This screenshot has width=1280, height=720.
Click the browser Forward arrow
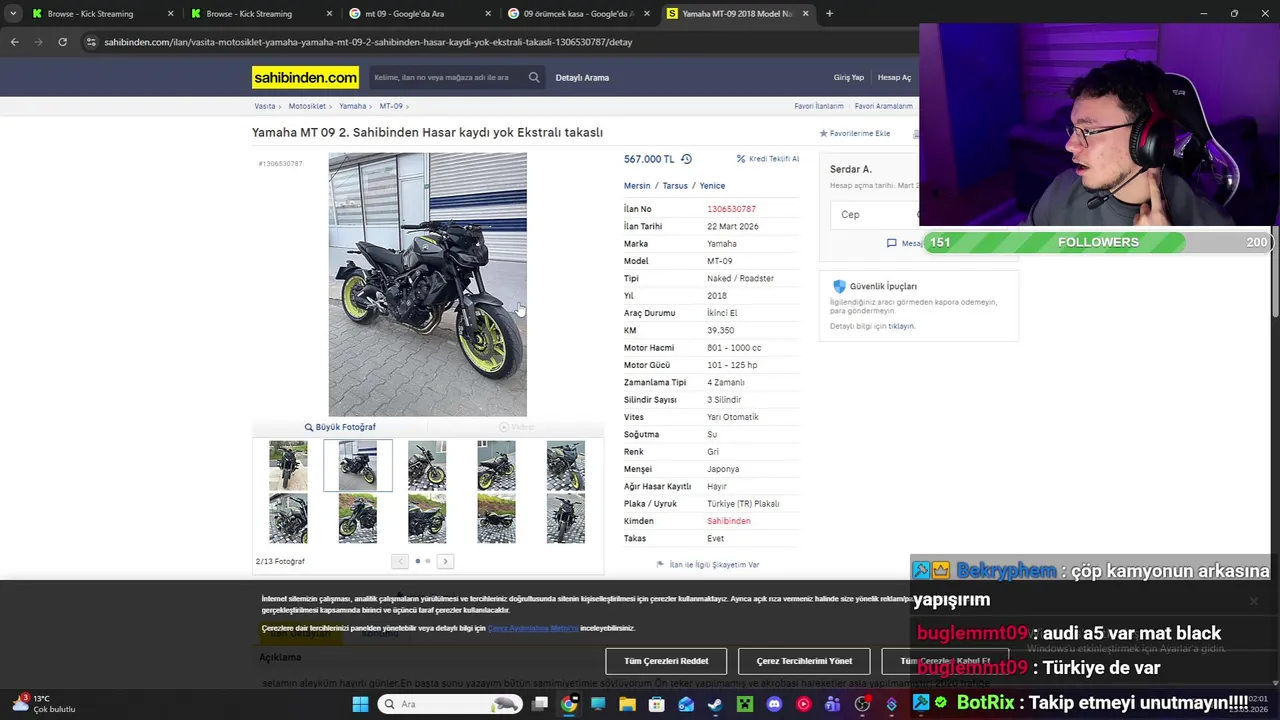tap(38, 42)
